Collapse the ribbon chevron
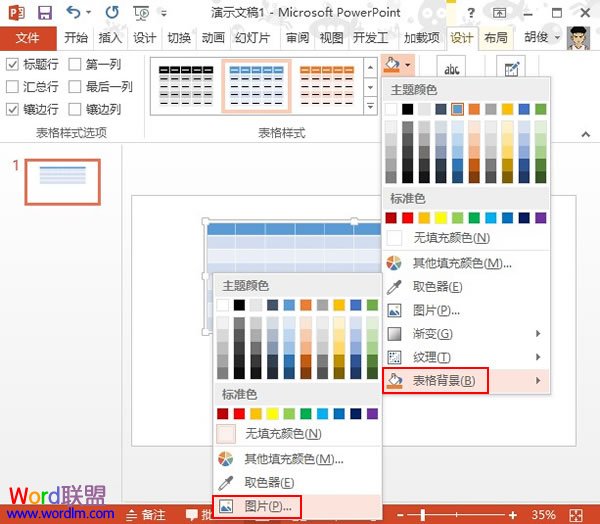This screenshot has height=524, width=600. point(585,134)
